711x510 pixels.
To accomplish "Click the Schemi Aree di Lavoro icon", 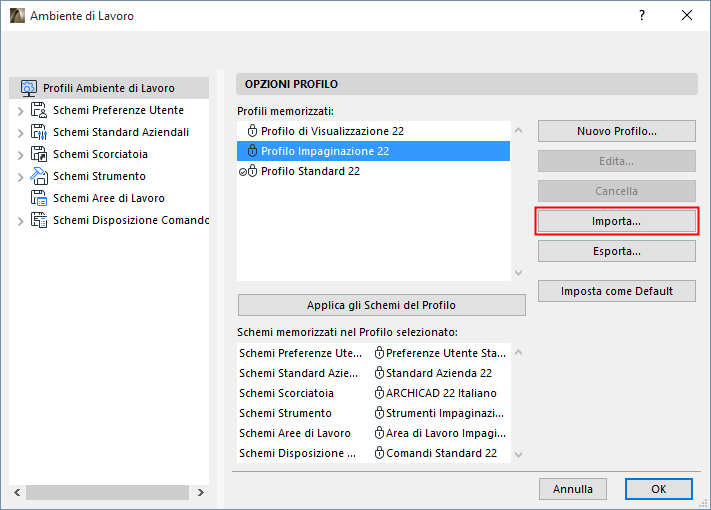I will pos(39,198).
